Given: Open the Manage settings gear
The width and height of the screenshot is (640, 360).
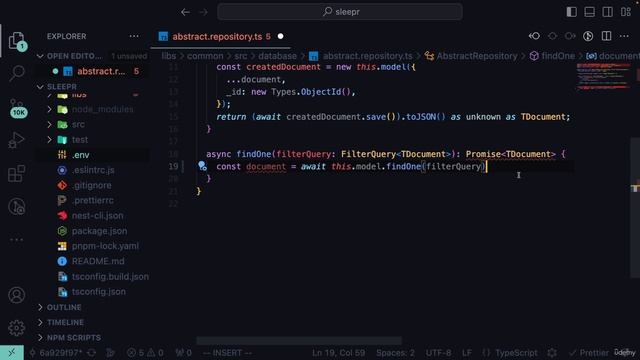Looking at the screenshot, I should (17, 328).
